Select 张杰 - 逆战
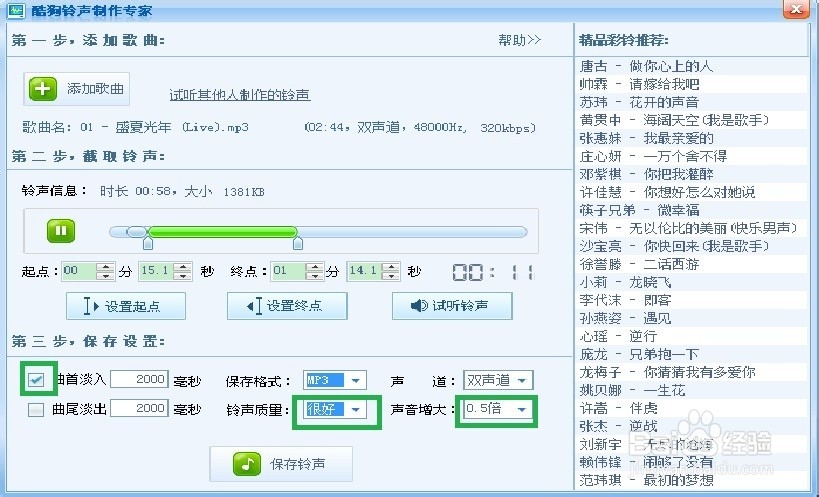This screenshot has height=497, width=819. (691, 427)
